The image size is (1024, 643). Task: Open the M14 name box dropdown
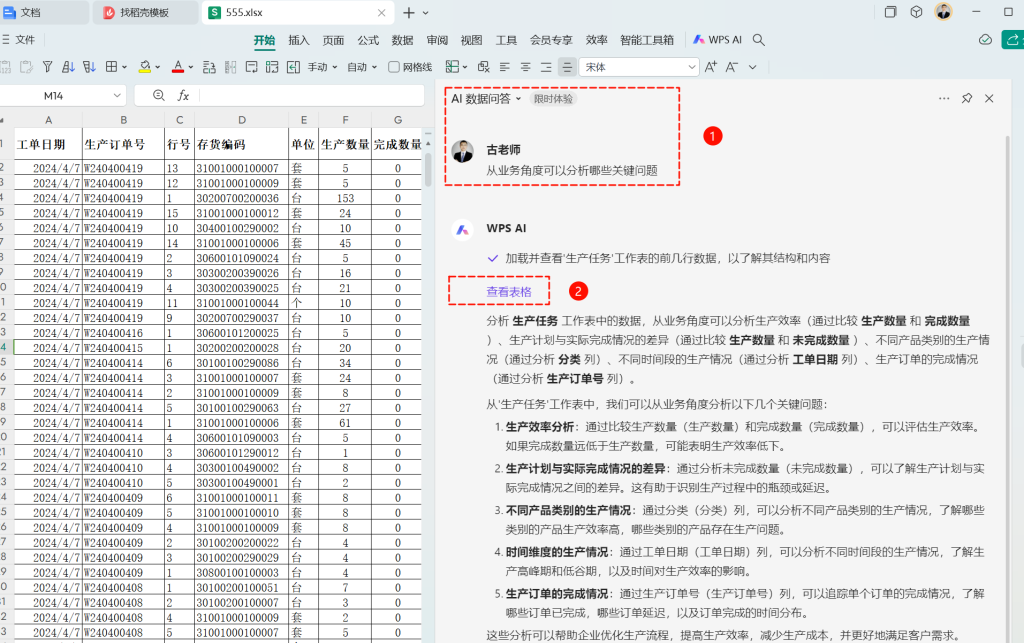click(117, 95)
